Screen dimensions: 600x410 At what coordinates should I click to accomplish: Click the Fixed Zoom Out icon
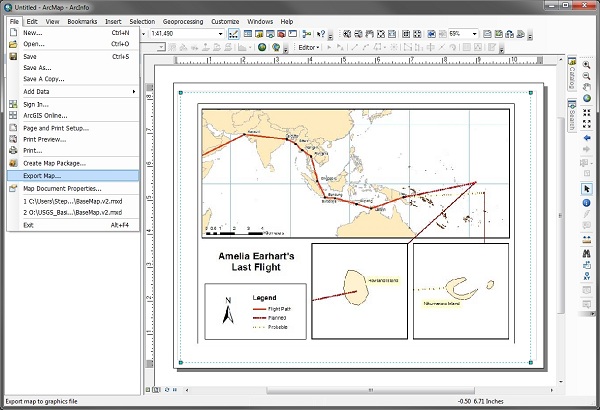click(x=587, y=124)
